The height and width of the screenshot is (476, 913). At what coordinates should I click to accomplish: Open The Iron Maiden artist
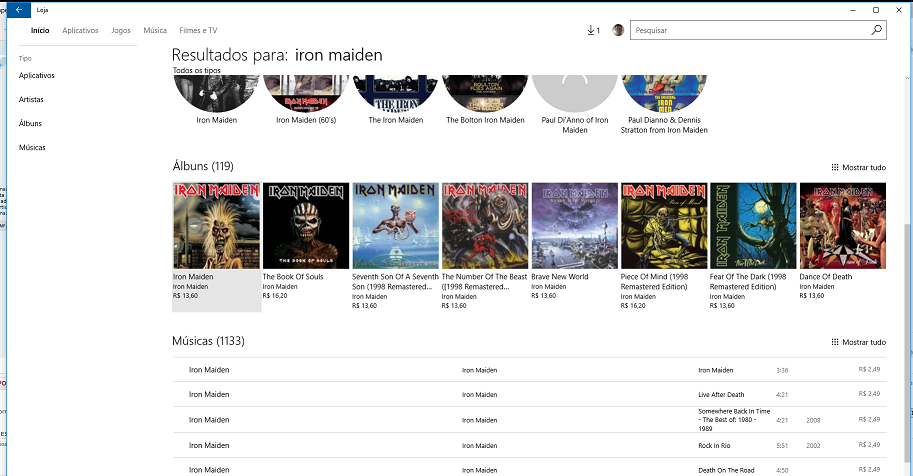click(396, 93)
